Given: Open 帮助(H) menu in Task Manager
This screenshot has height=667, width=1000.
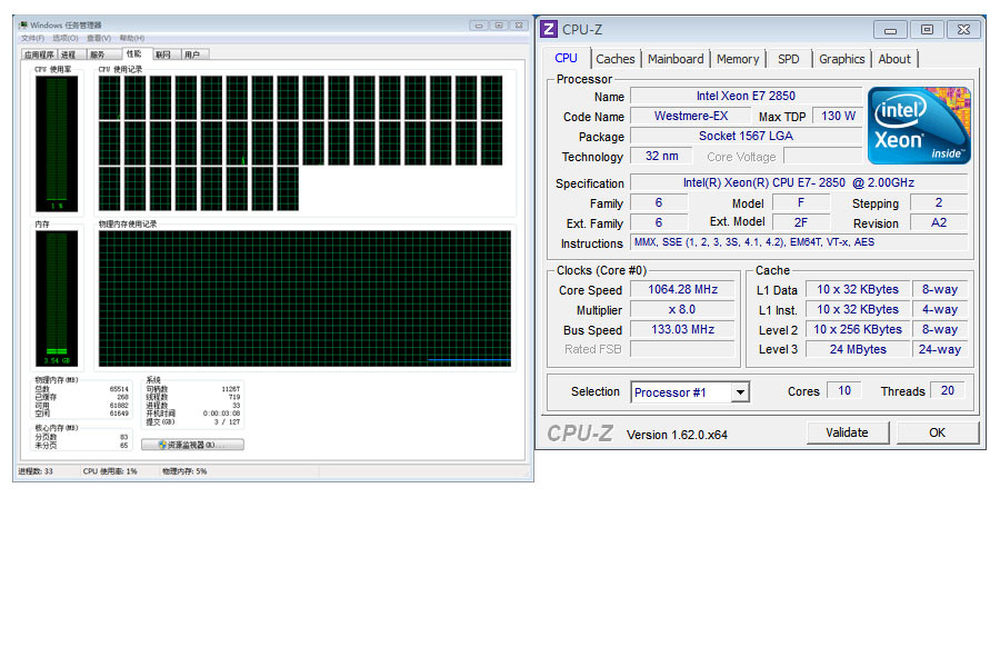Looking at the screenshot, I should pos(132,38).
